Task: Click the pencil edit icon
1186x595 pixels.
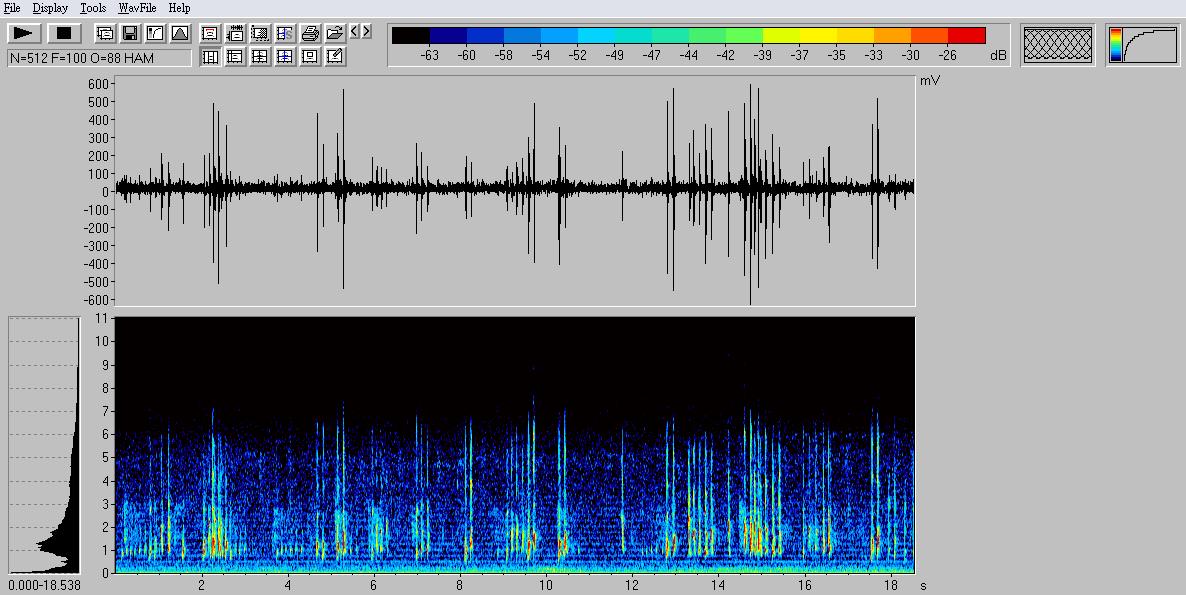Action: tap(335, 57)
